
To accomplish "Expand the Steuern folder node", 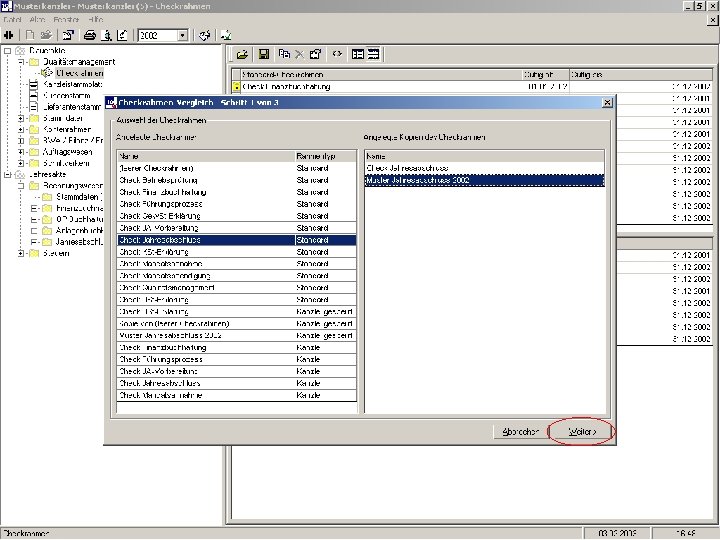I will pos(21,253).
